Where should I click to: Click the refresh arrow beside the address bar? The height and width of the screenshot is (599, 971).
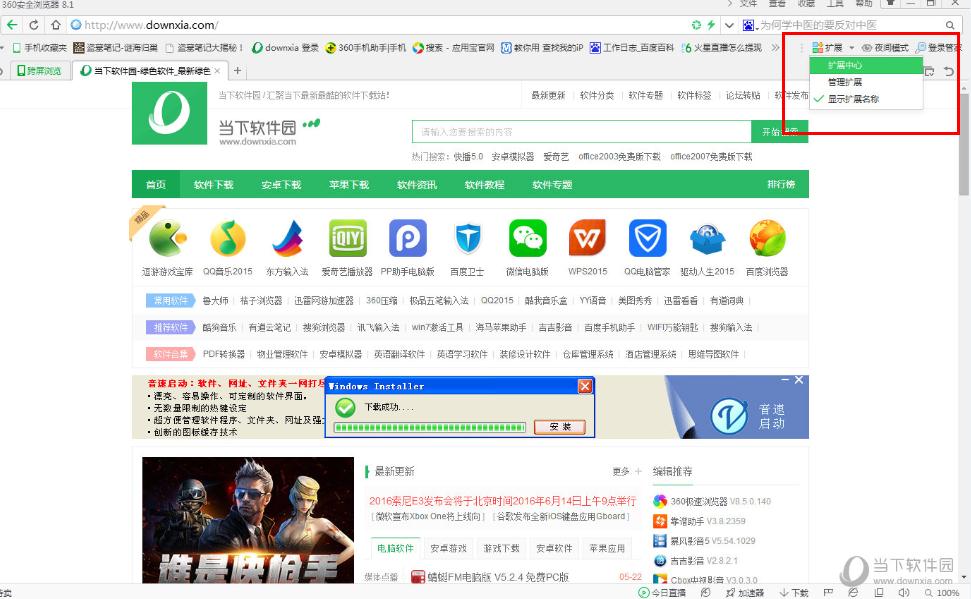pos(33,25)
